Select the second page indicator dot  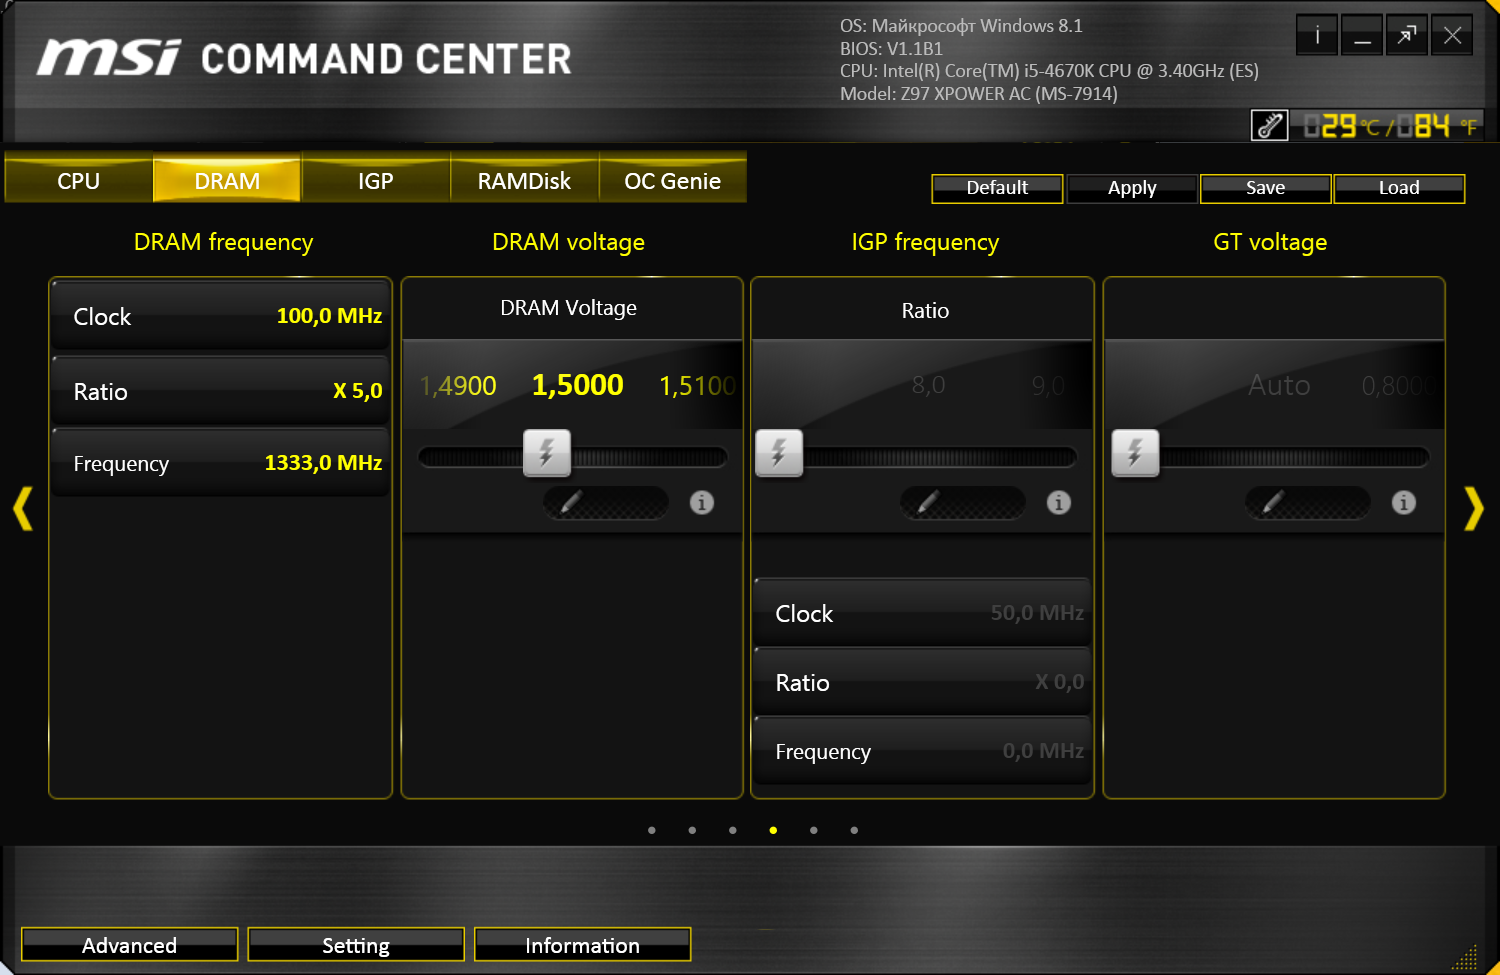tap(692, 830)
